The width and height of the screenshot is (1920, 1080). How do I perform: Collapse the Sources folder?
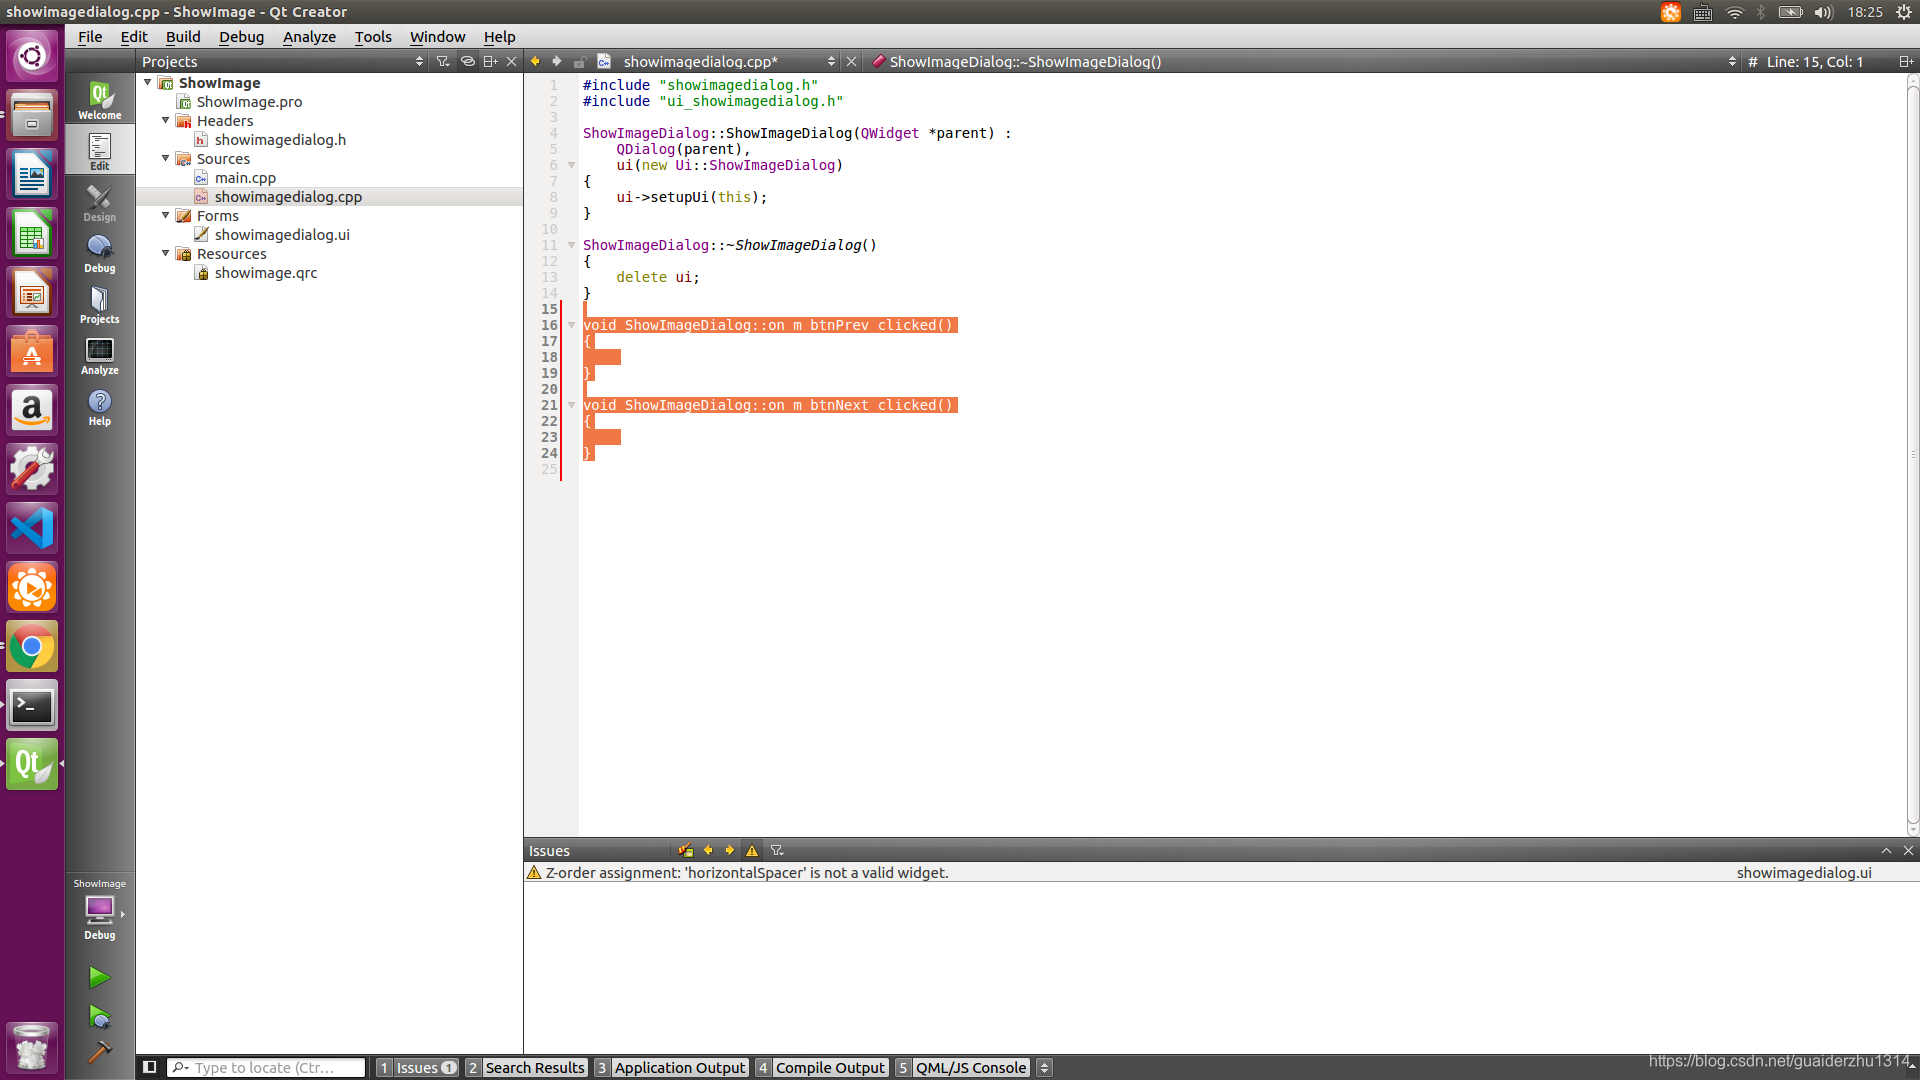(x=166, y=158)
